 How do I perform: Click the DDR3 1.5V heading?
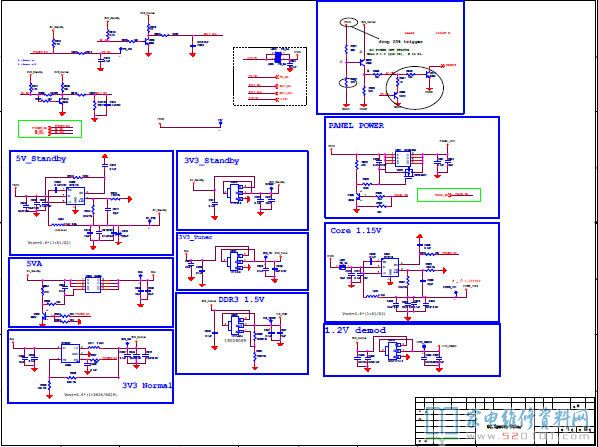click(241, 300)
